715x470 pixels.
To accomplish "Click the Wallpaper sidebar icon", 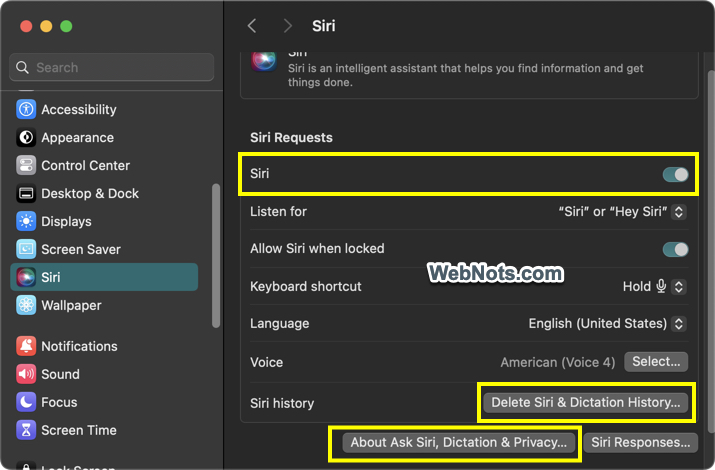I will pyautogui.click(x=26, y=305).
